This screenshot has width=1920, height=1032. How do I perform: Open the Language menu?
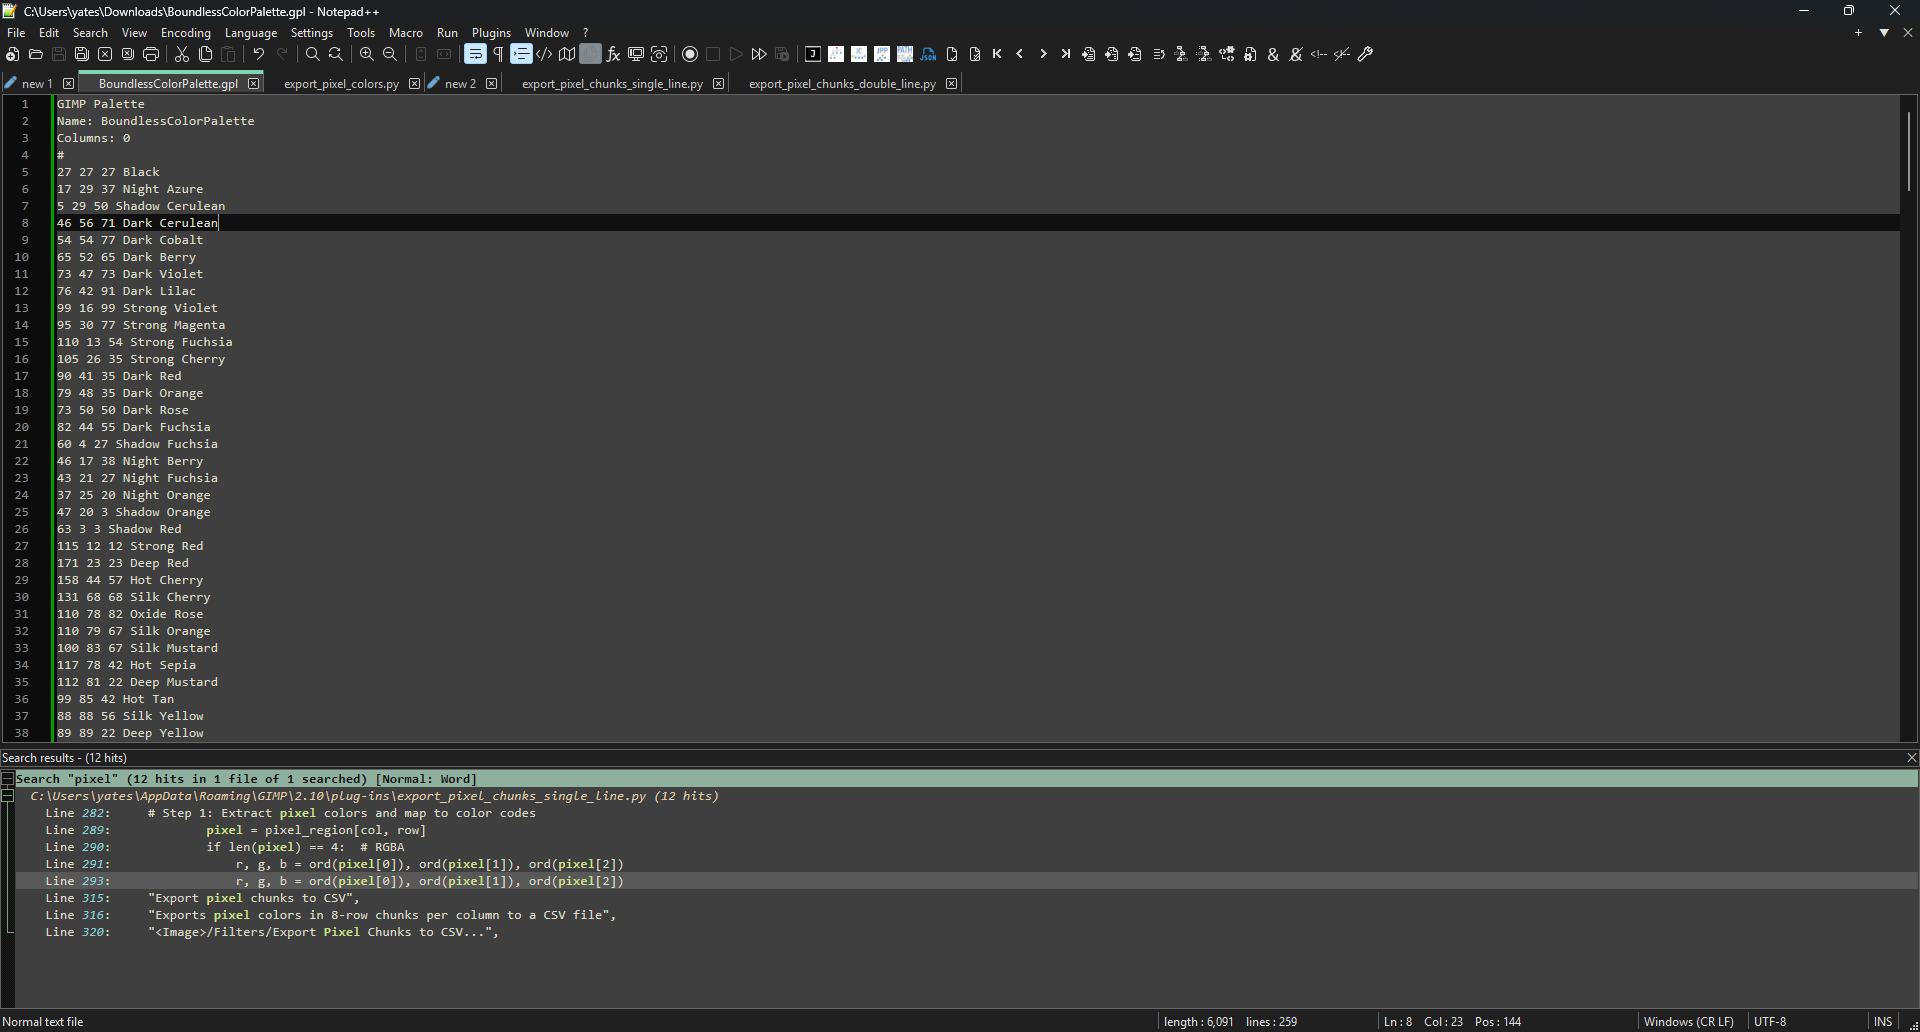click(251, 33)
